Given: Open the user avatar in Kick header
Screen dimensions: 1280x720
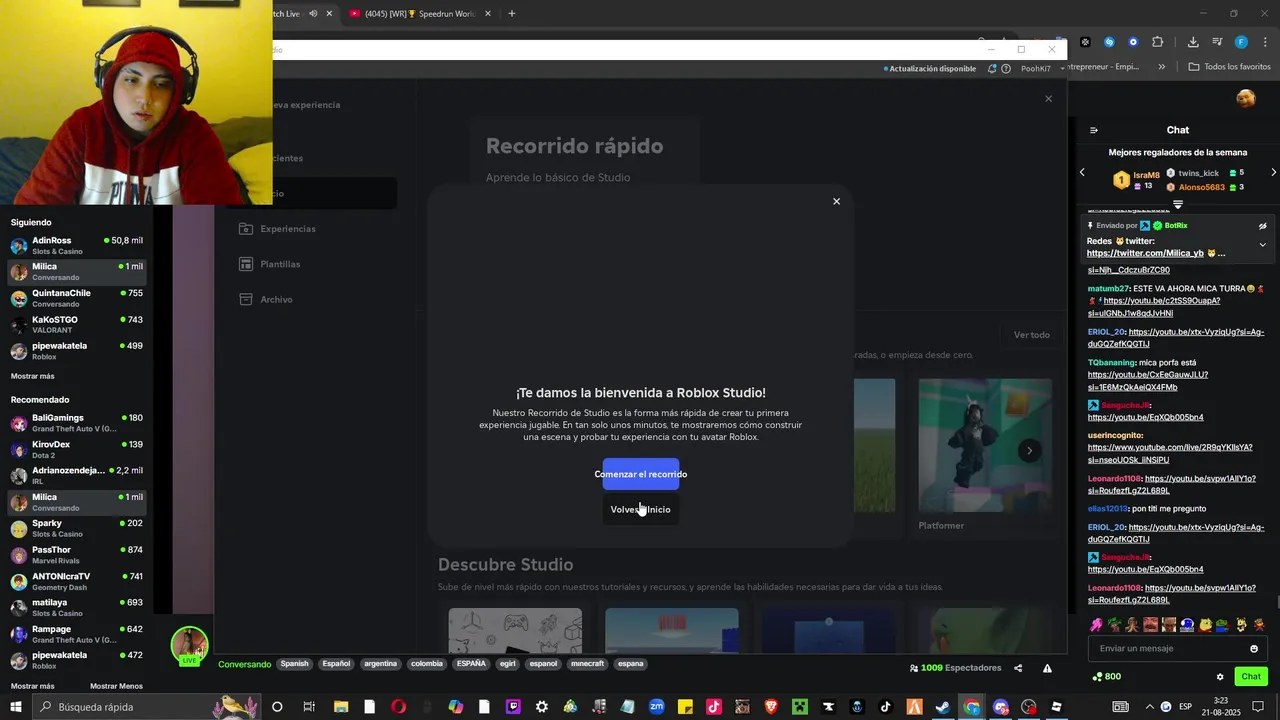Looking at the screenshot, I should click(x=1245, y=98).
